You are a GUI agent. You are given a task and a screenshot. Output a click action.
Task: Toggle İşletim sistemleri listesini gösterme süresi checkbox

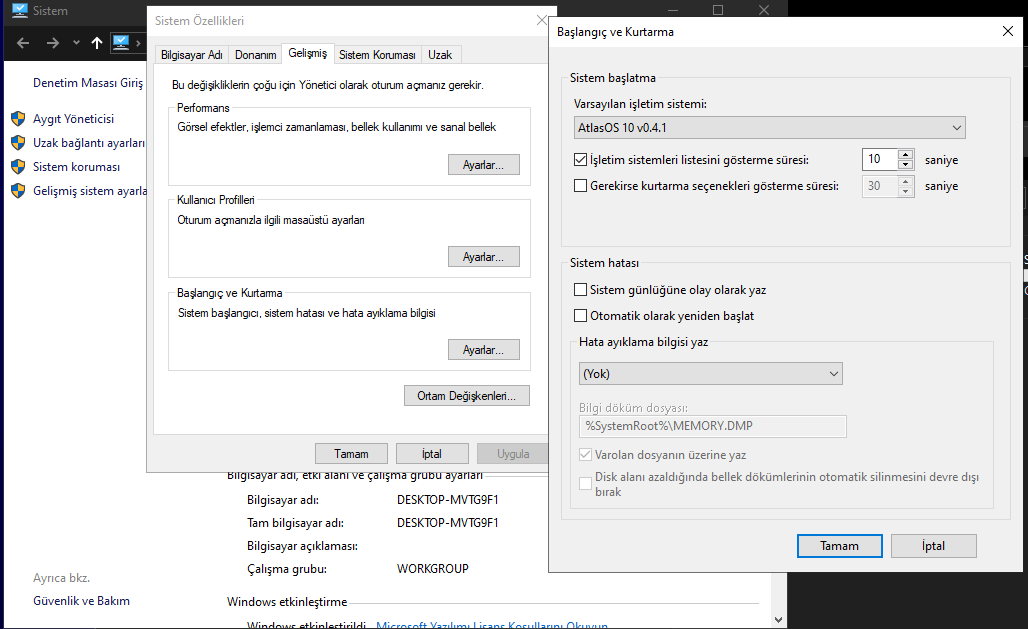tap(580, 159)
